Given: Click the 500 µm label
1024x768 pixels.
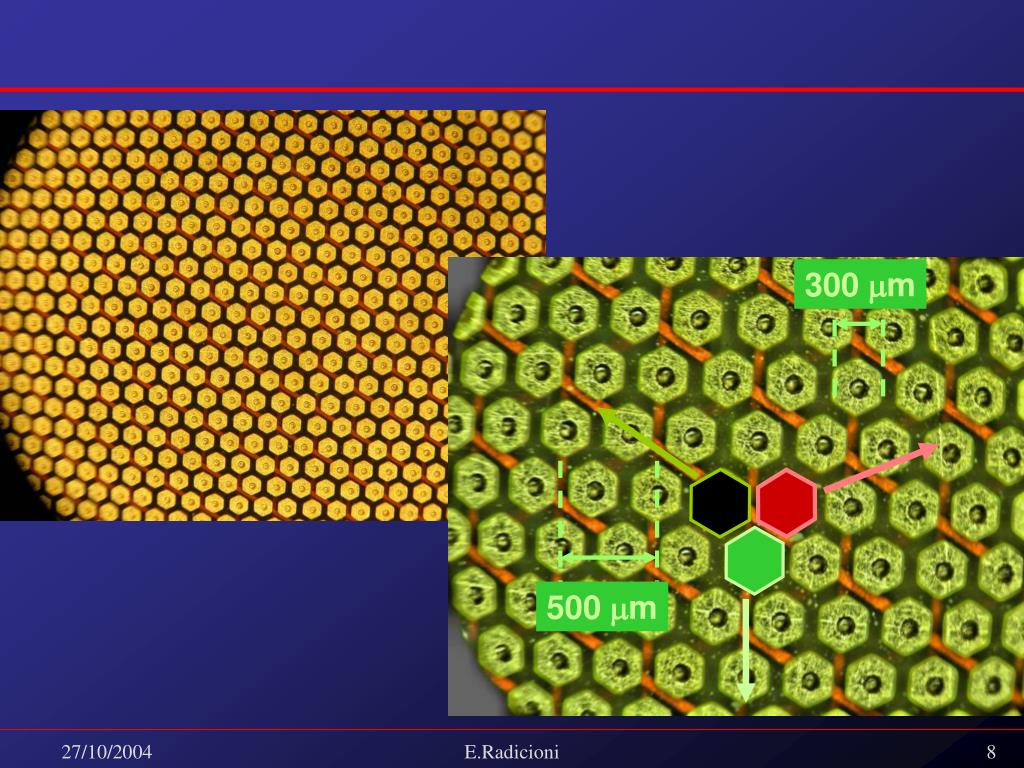Looking at the screenshot, I should click(x=601, y=607).
